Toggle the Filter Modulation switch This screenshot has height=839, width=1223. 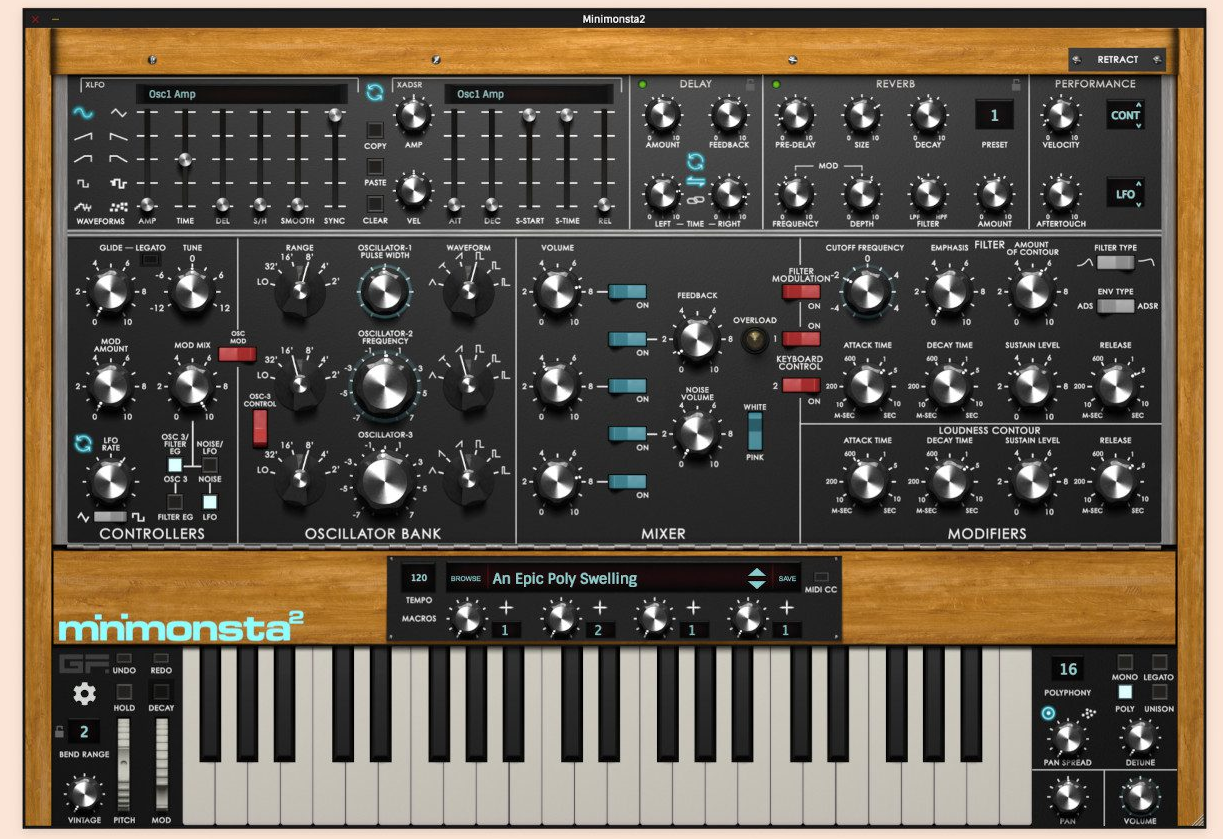pyautogui.click(x=802, y=291)
